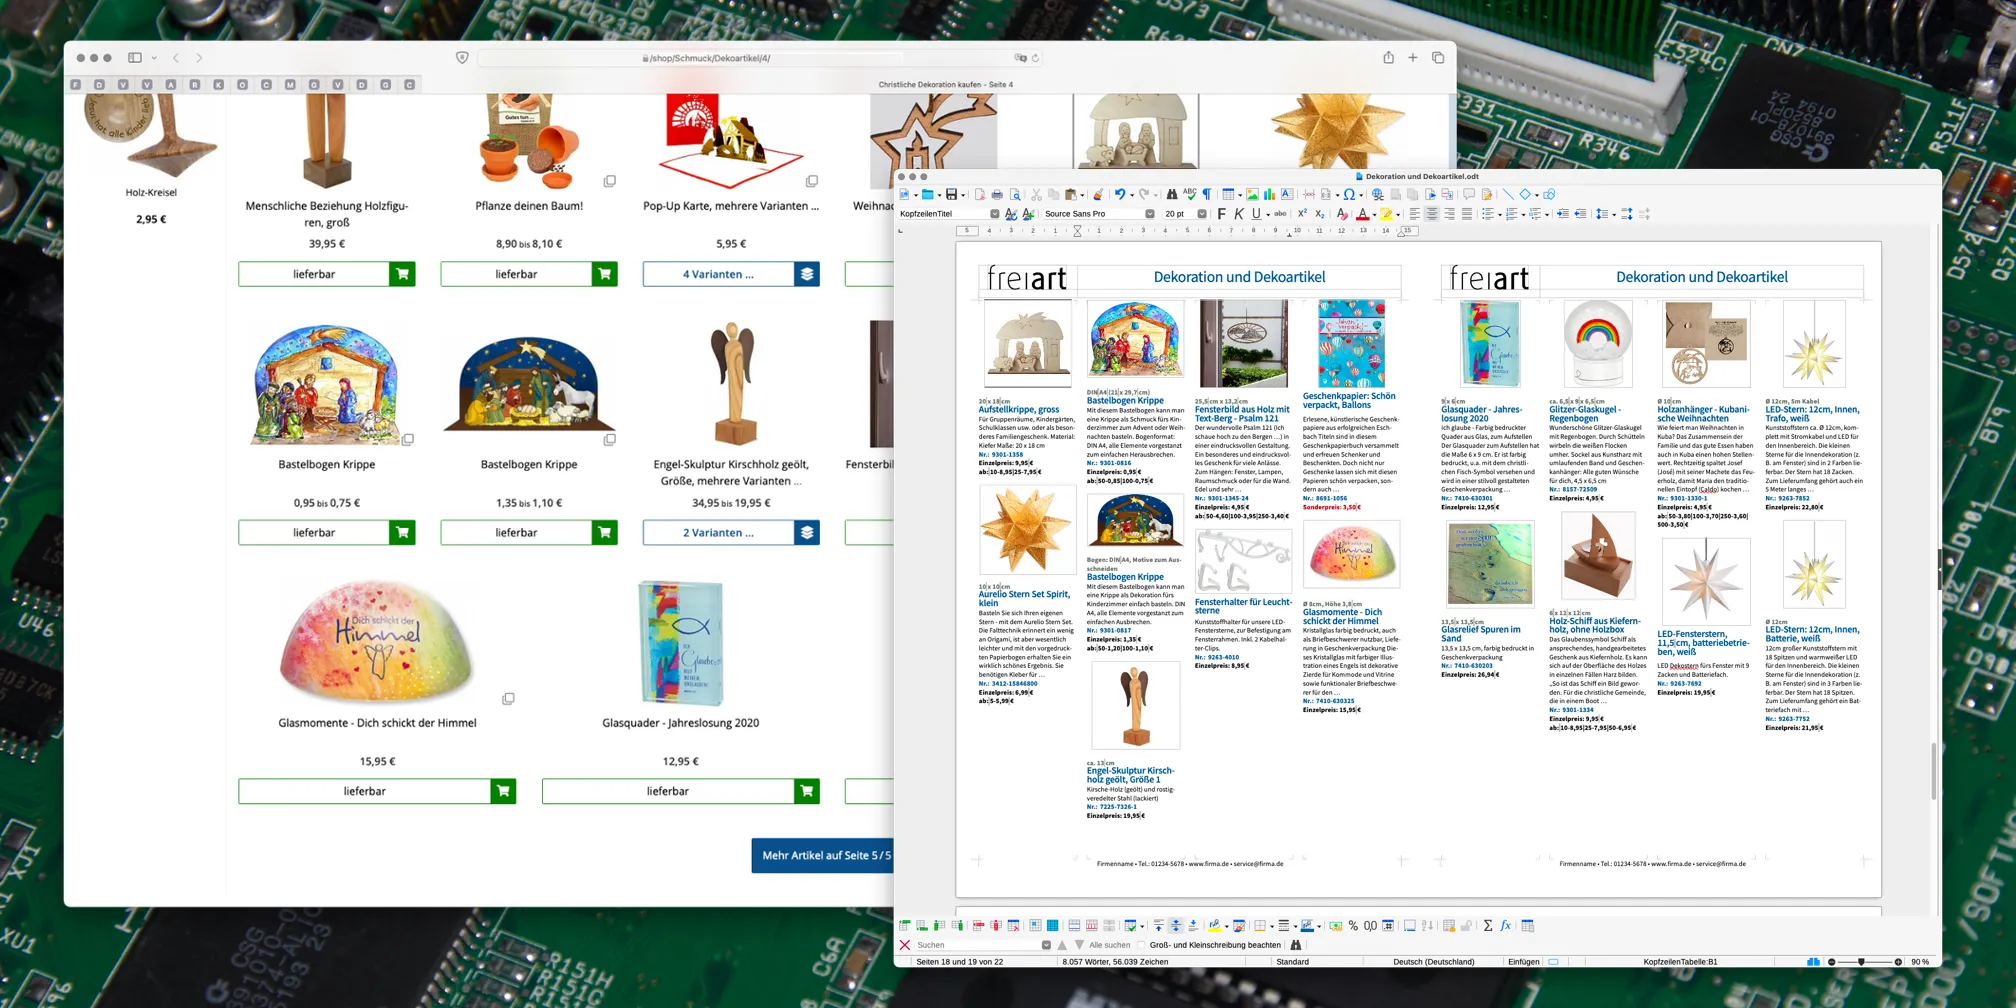The width and height of the screenshot is (2016, 1008).
Task: Click the 4 Varianten product button
Action: (x=720, y=273)
